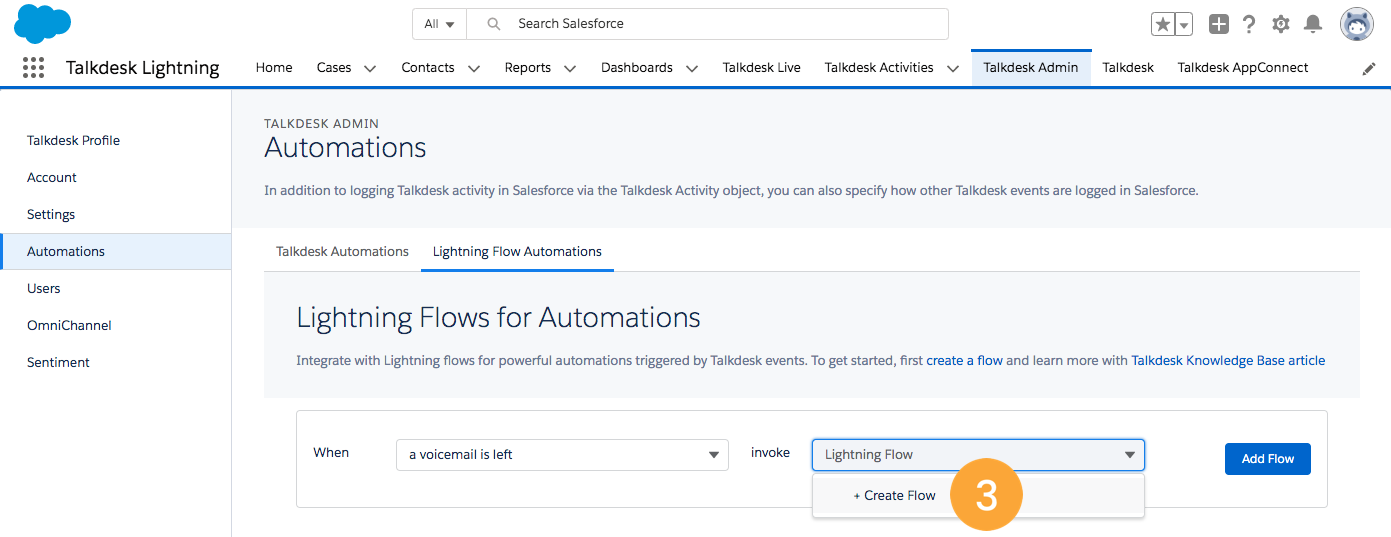Open the Contacts tab

pos(428,68)
